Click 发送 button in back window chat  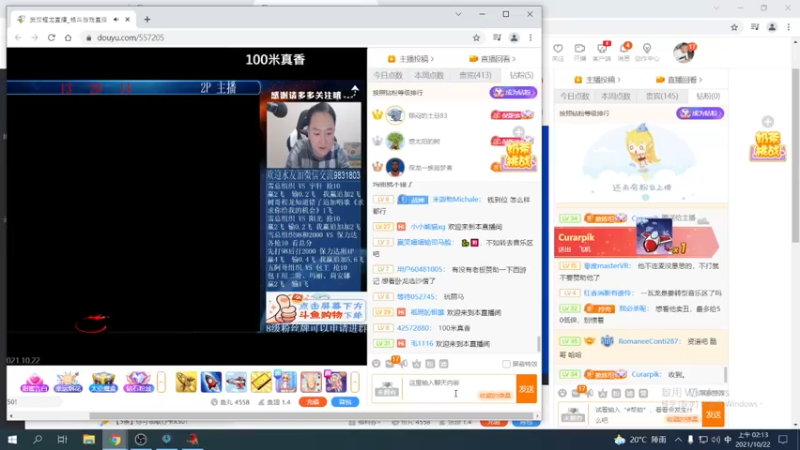713,415
